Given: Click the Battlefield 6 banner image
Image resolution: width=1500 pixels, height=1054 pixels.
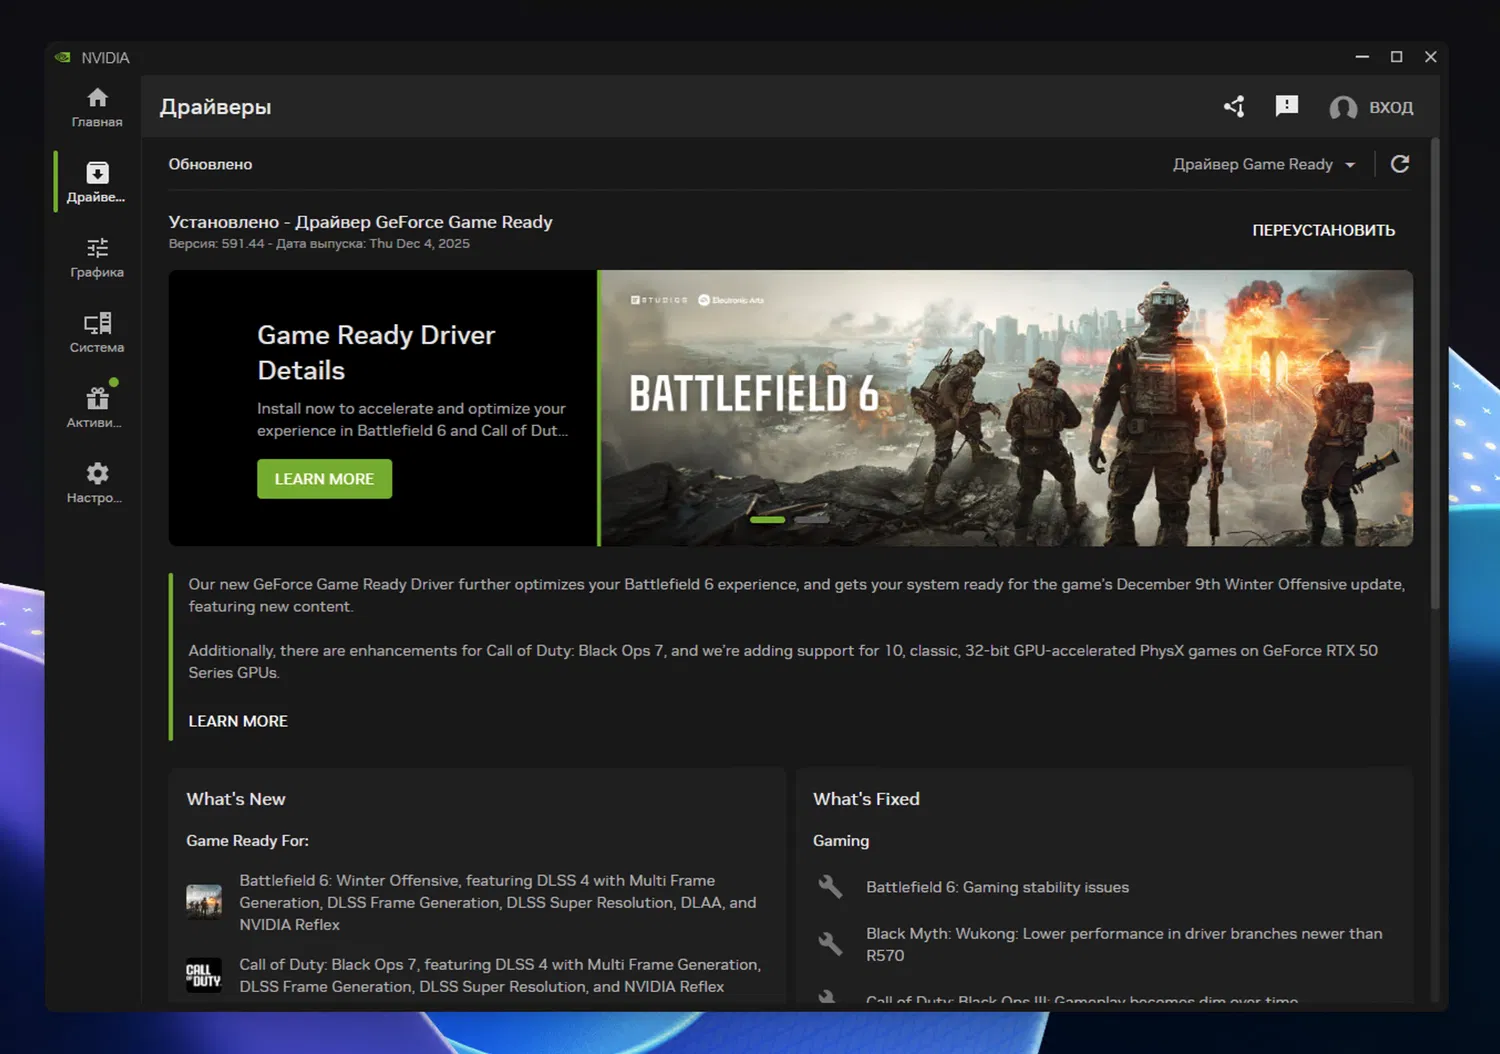Looking at the screenshot, I should click(1006, 408).
